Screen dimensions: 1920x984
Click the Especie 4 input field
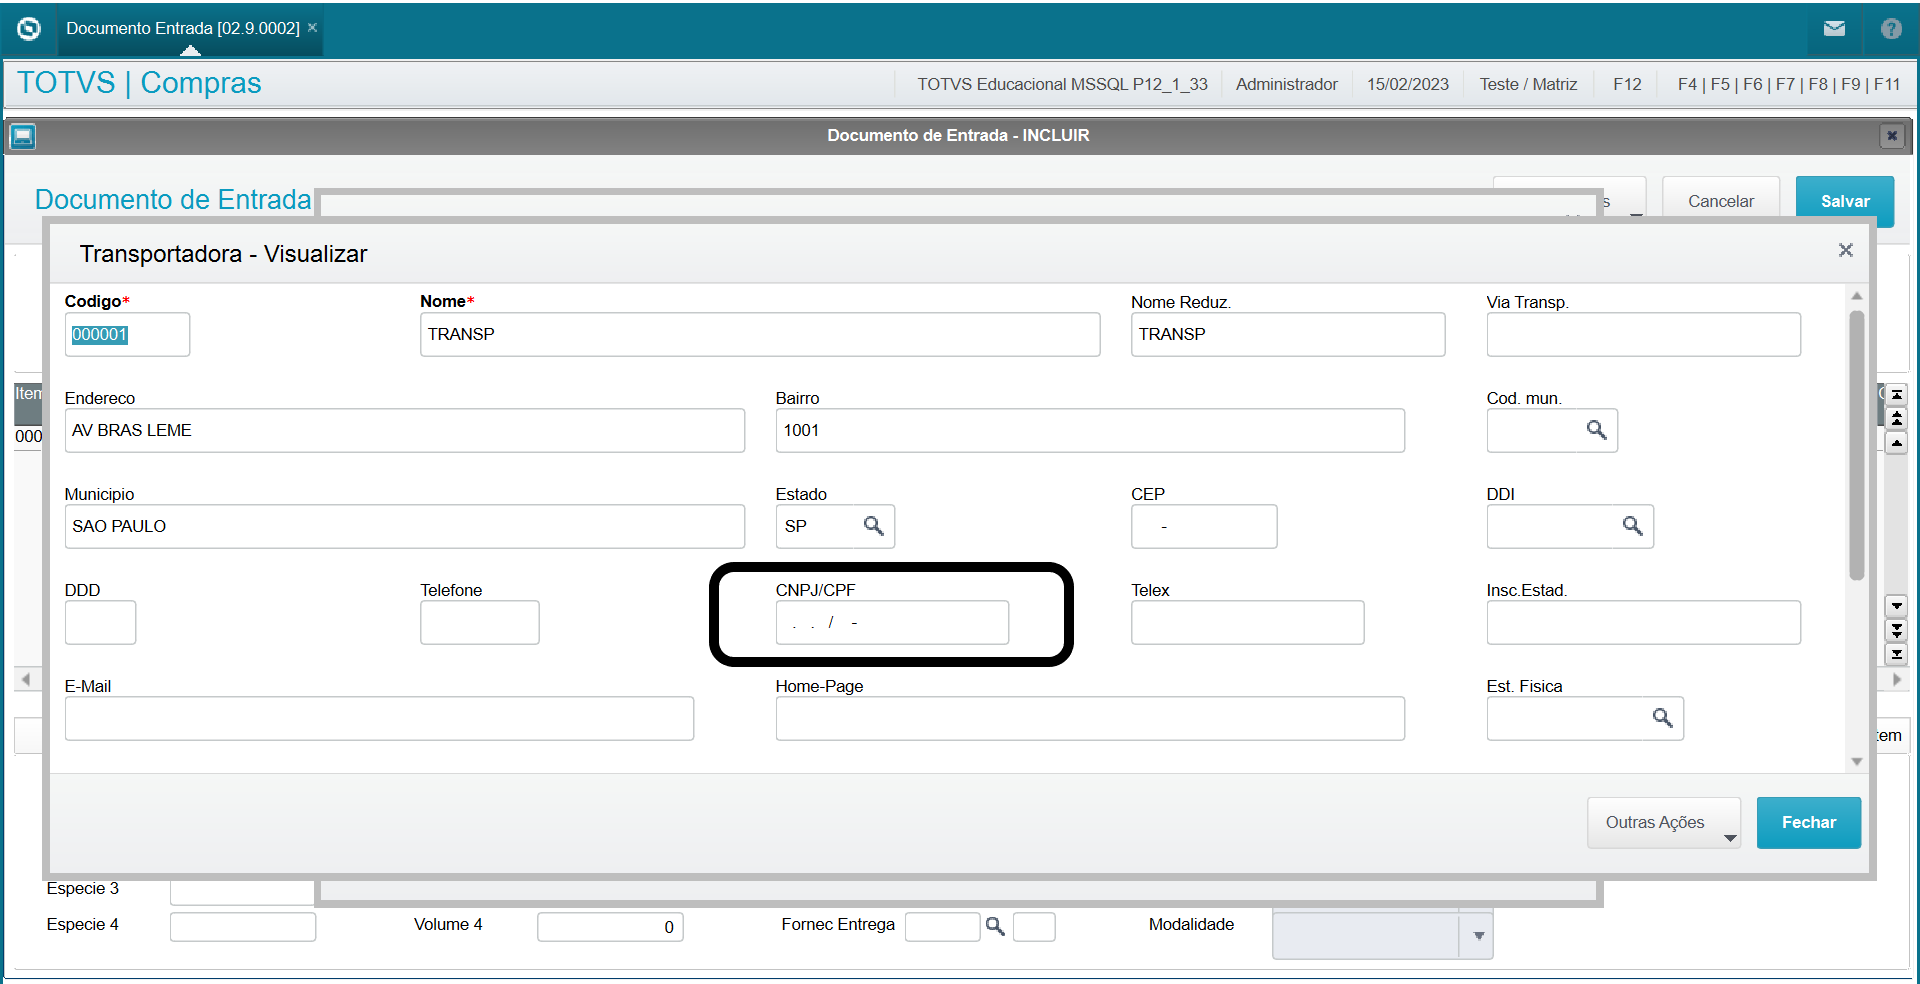coord(243,926)
